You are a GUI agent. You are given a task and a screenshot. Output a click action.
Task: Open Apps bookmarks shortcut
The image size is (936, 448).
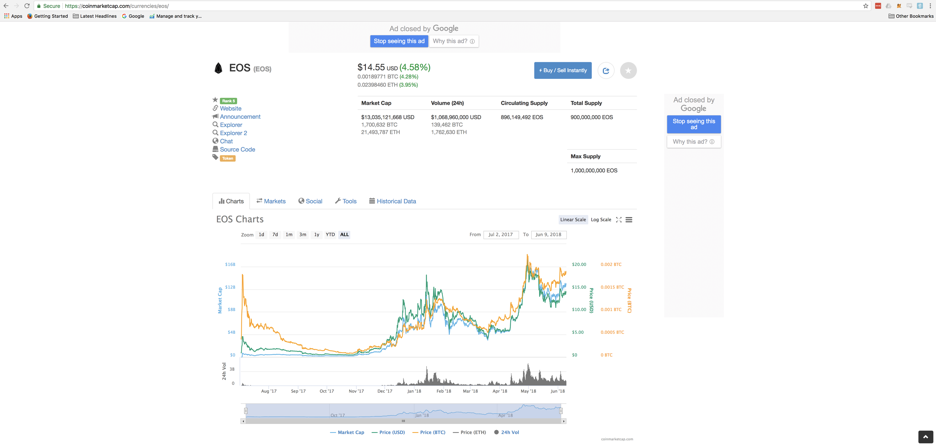tap(13, 16)
